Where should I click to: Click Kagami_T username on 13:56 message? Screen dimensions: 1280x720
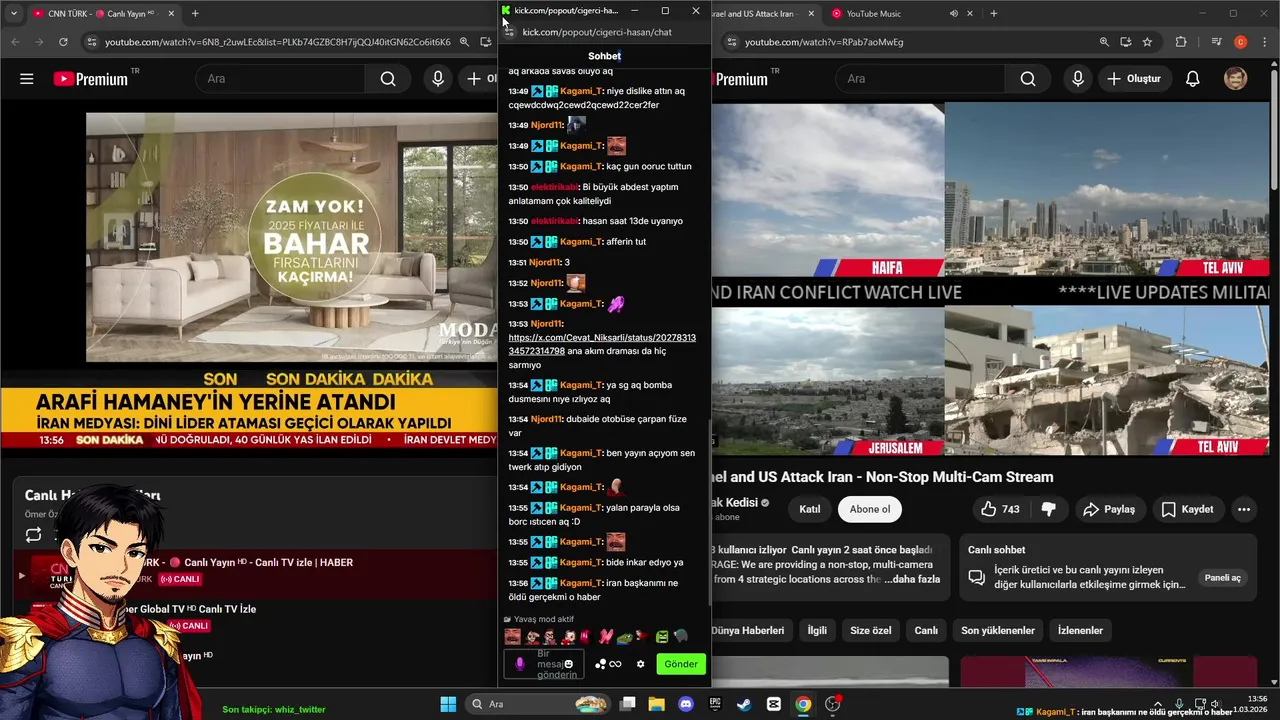[580, 583]
